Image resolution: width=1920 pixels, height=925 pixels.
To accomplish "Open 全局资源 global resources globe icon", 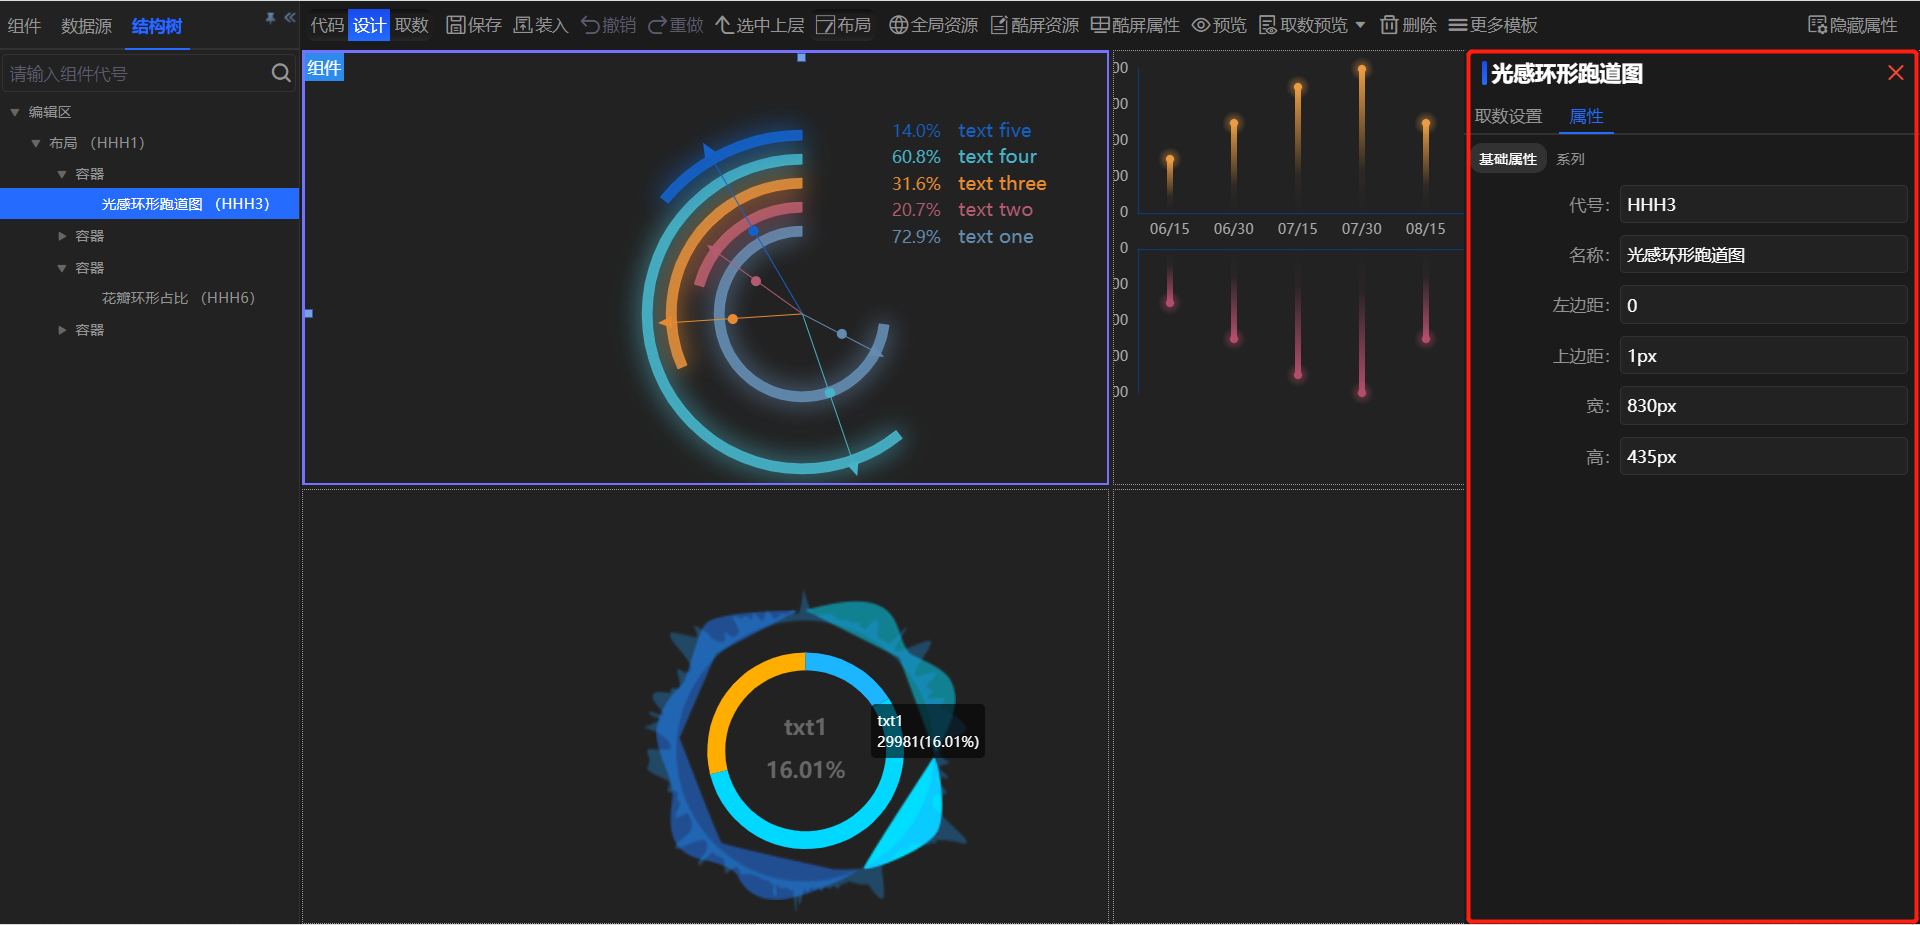I will (x=898, y=25).
